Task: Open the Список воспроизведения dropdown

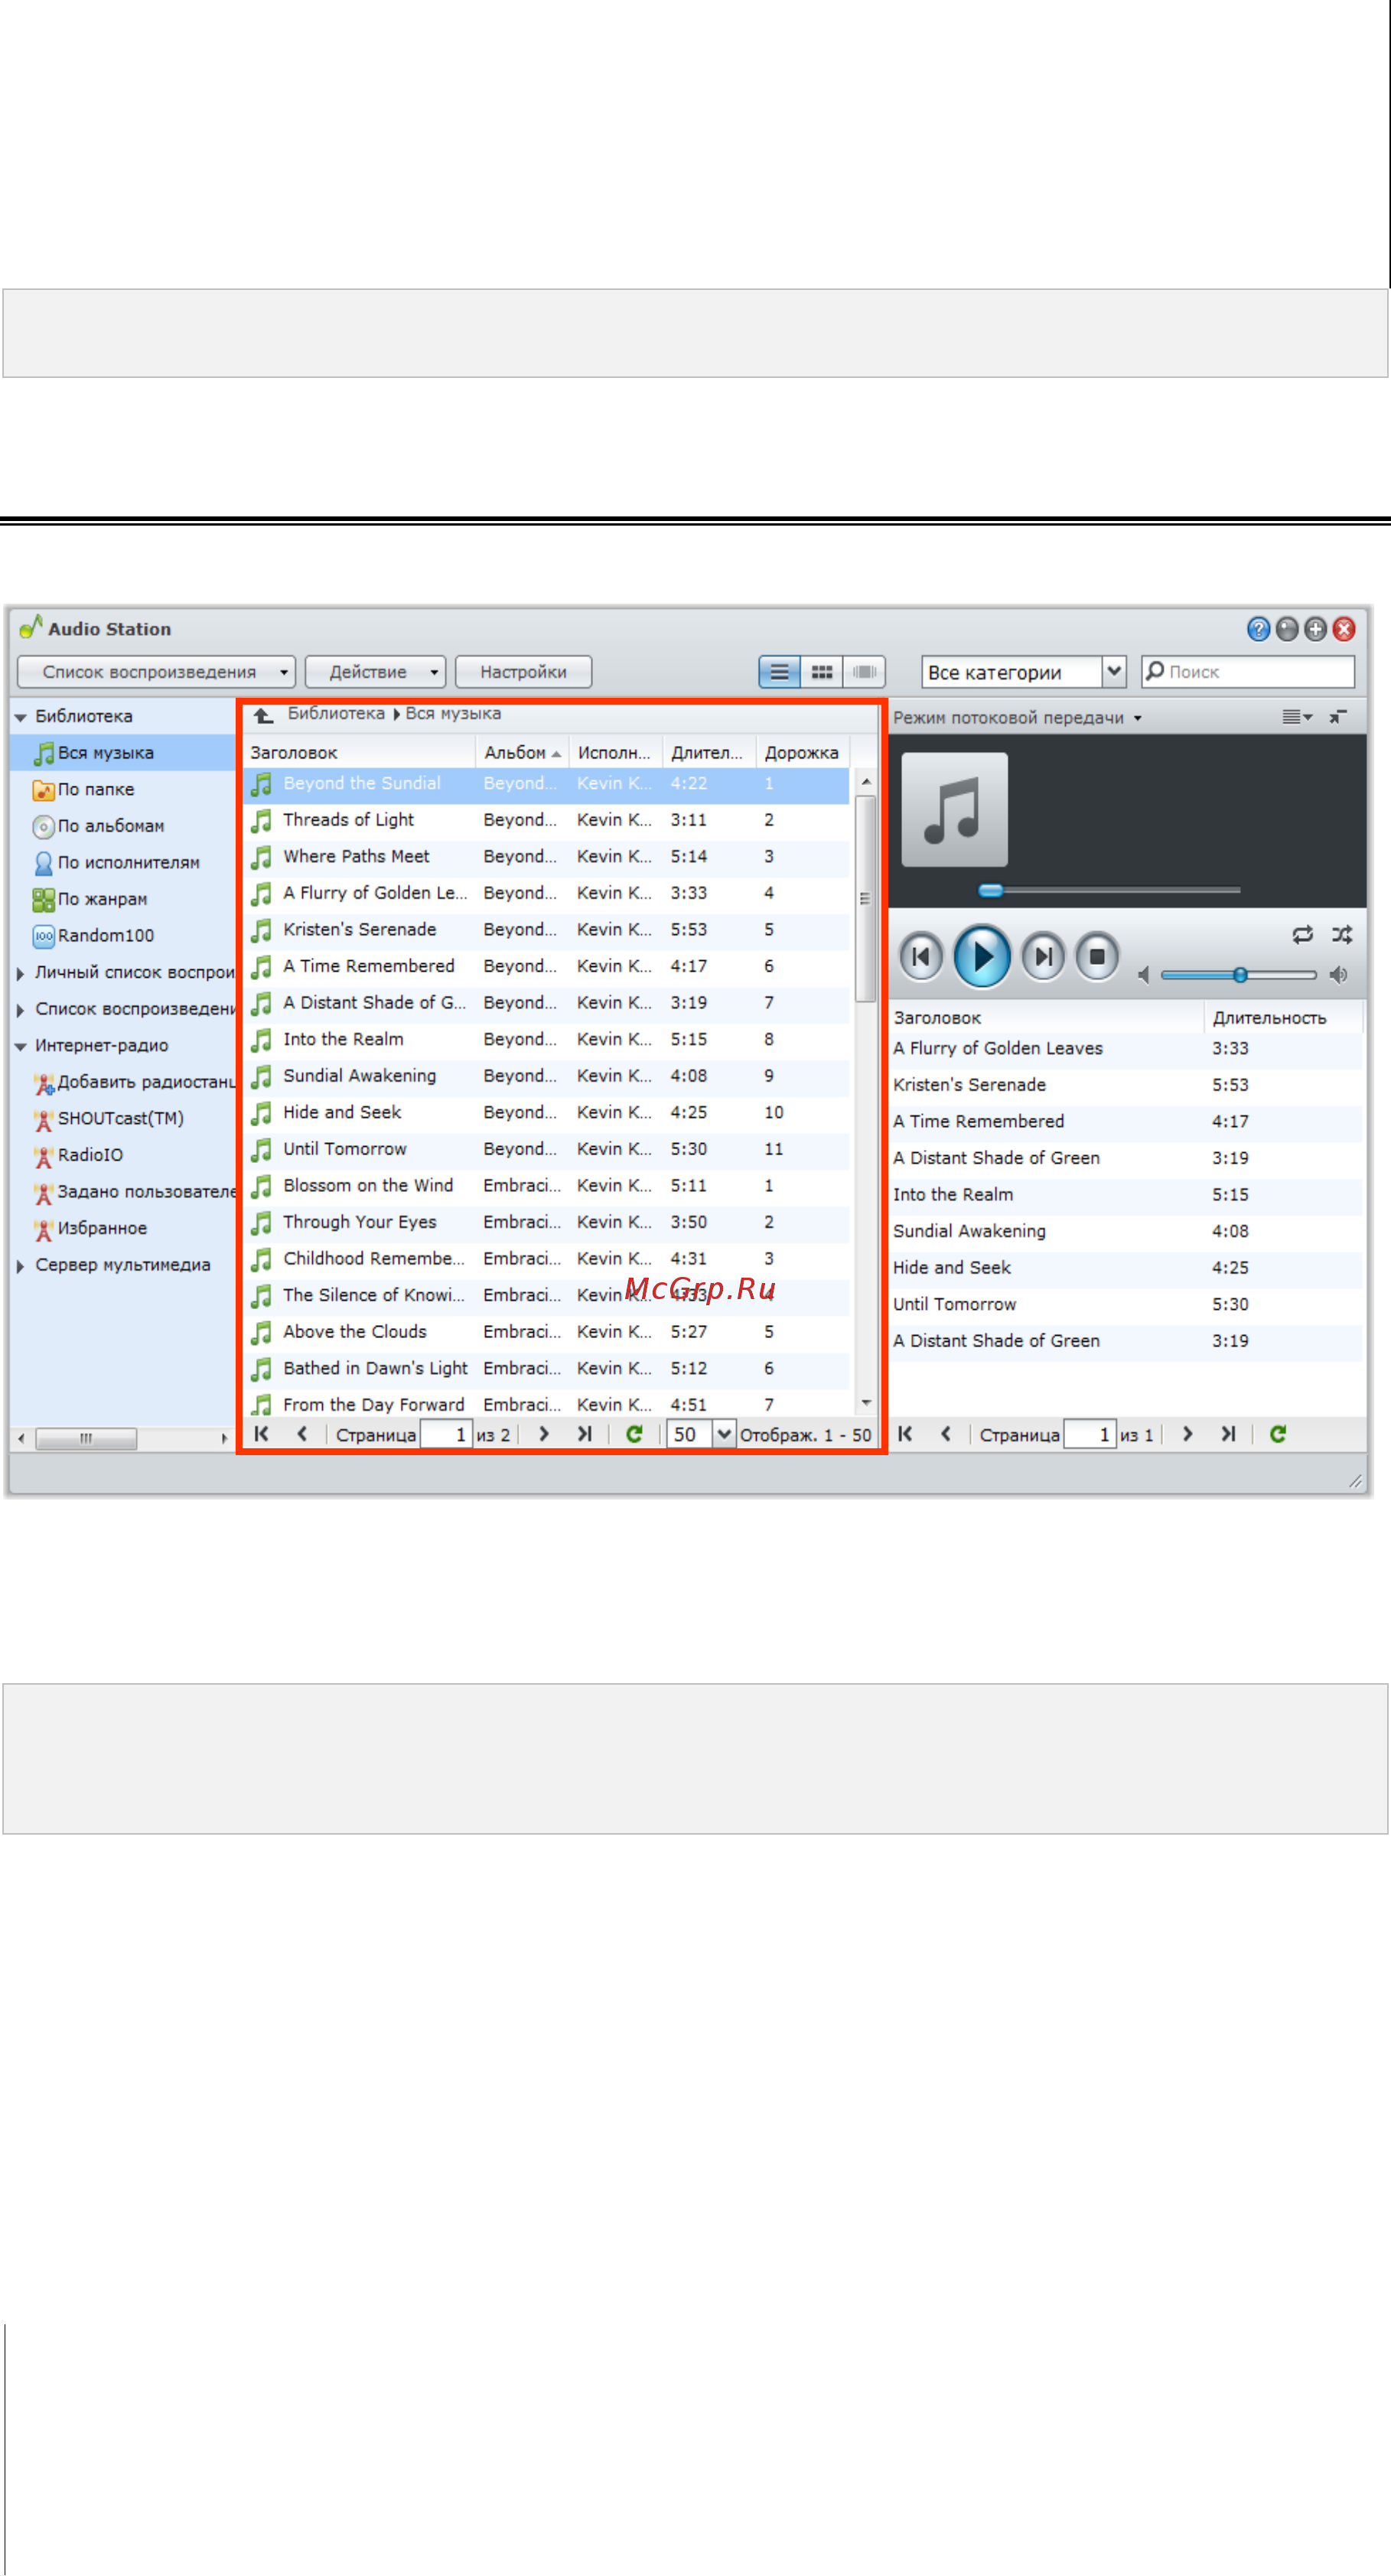Action: pyautogui.click(x=156, y=672)
